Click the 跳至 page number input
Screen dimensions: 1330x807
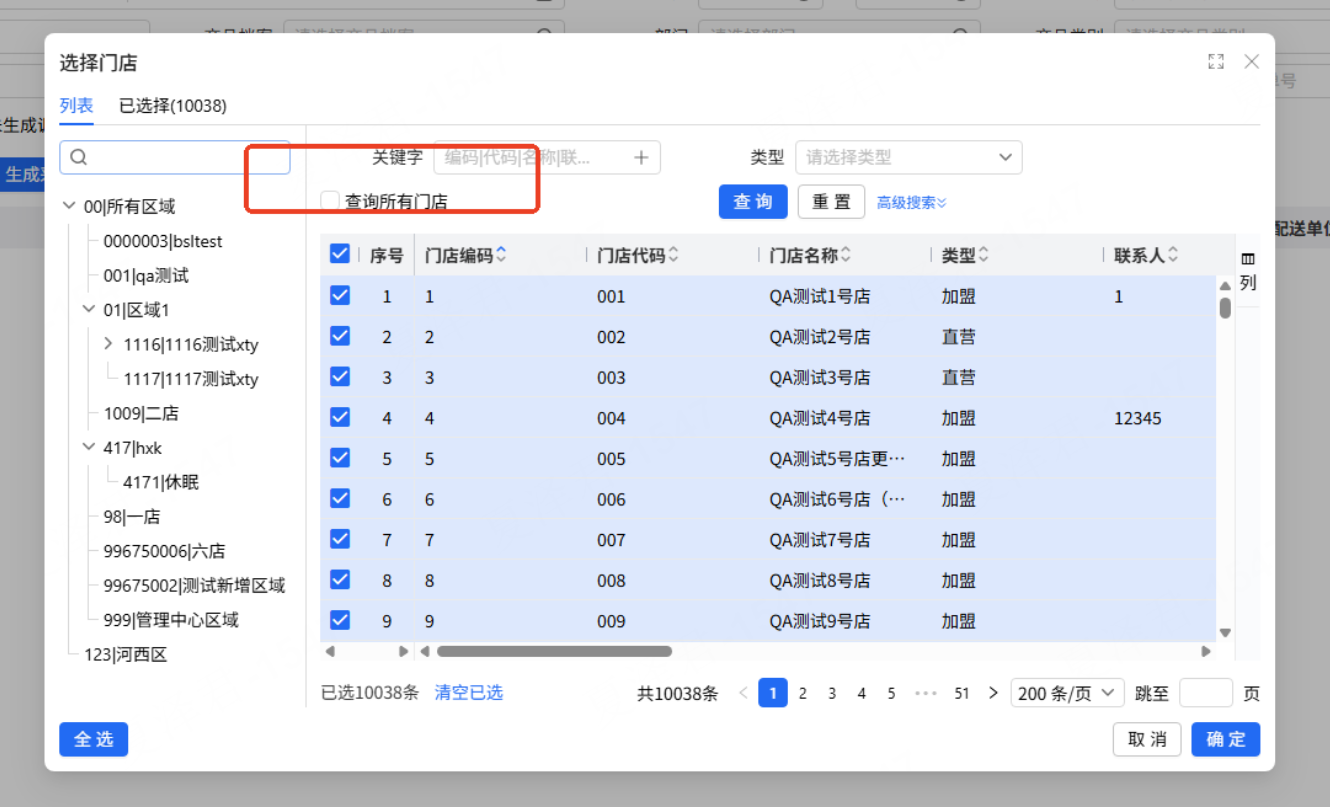(1206, 693)
